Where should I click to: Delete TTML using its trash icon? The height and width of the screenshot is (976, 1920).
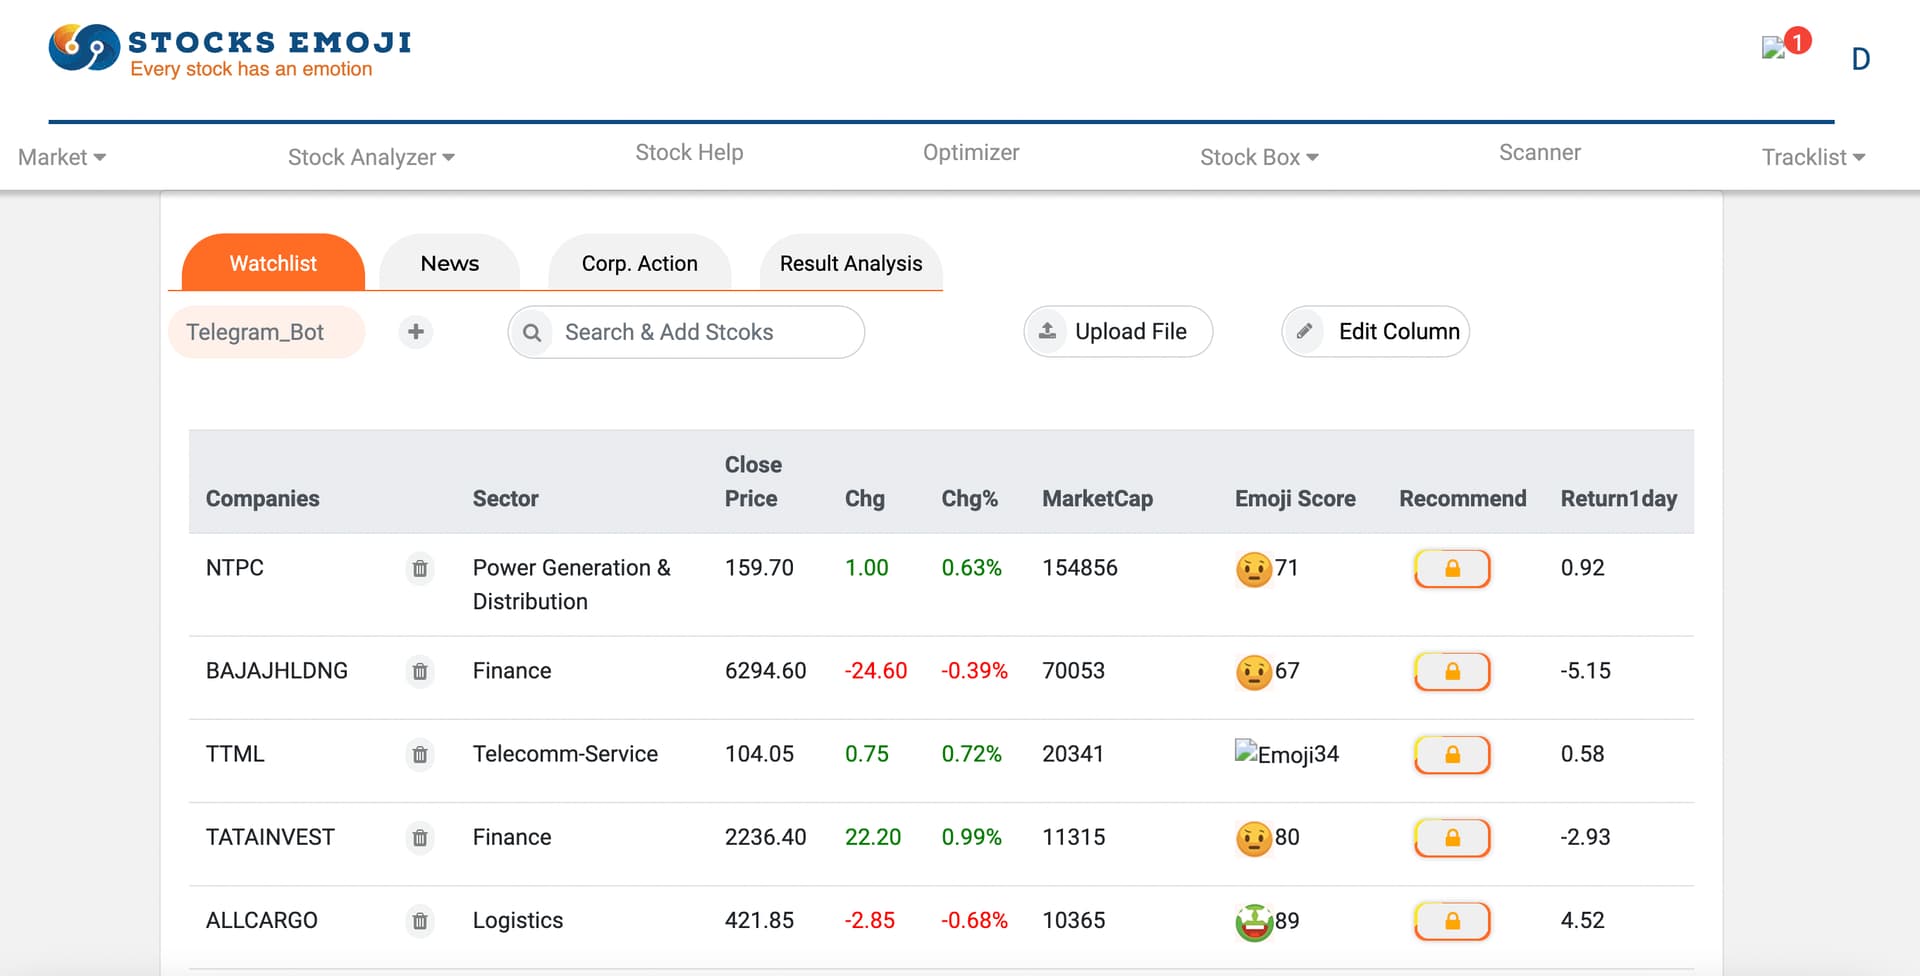[x=420, y=754]
